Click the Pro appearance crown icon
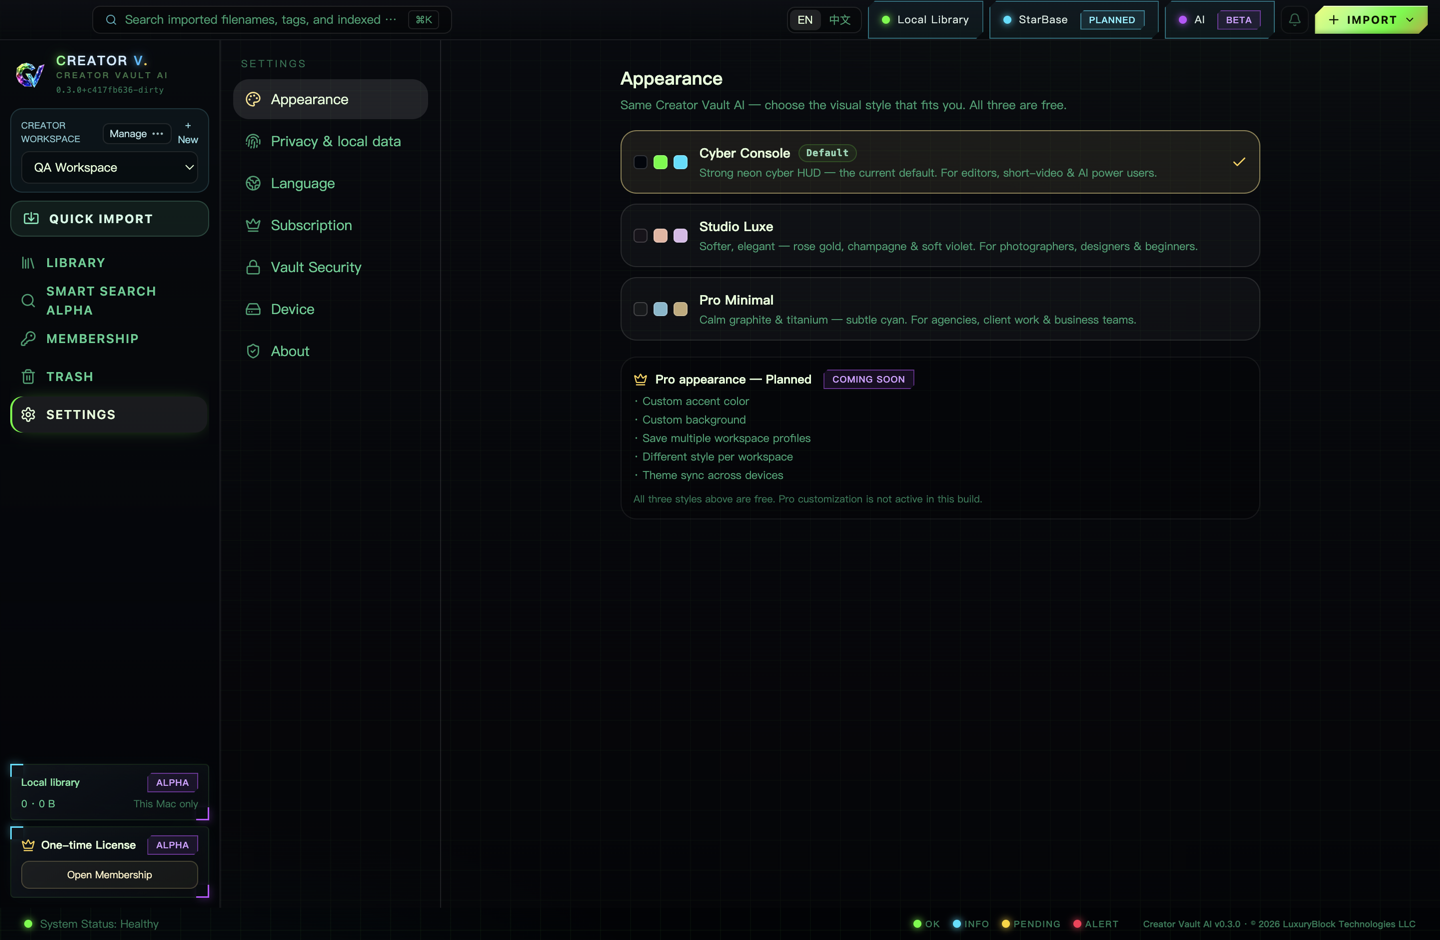1440x940 pixels. 640,380
